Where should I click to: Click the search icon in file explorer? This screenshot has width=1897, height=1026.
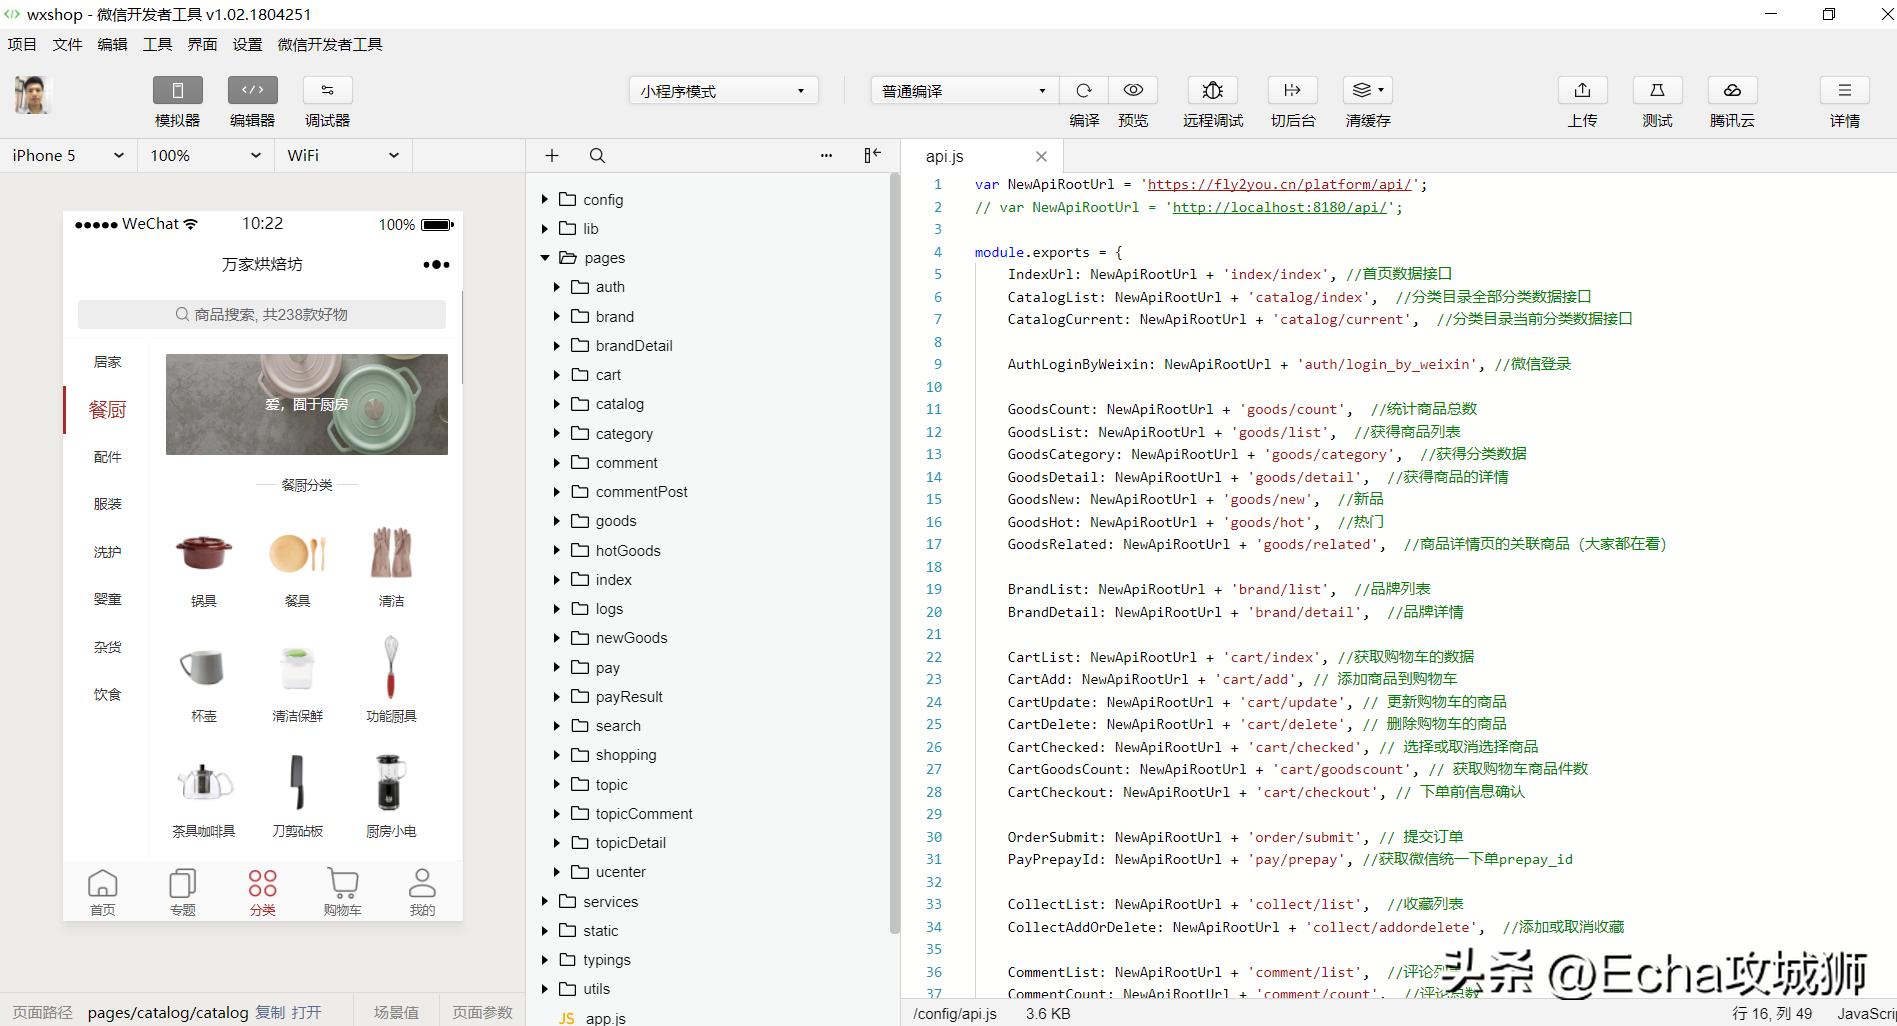click(597, 156)
